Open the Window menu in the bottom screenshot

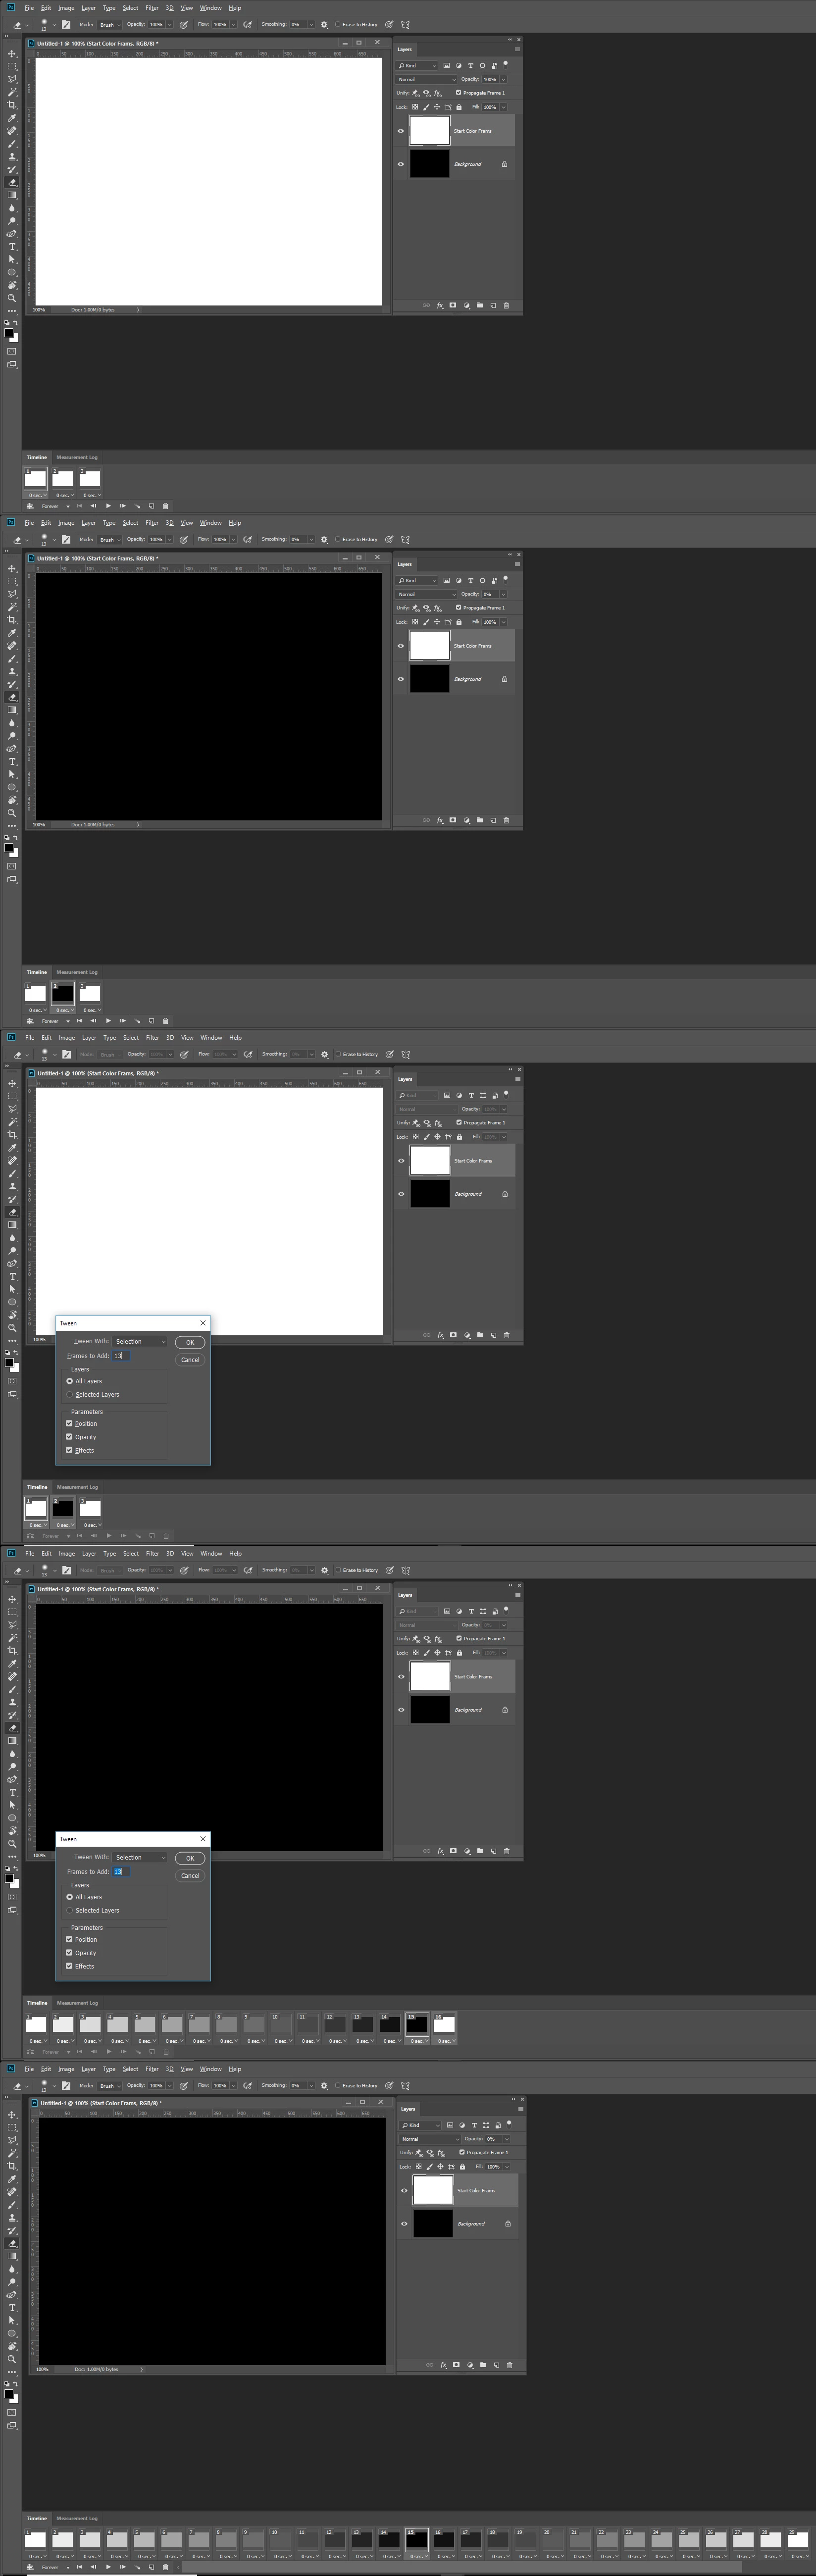[211, 2069]
